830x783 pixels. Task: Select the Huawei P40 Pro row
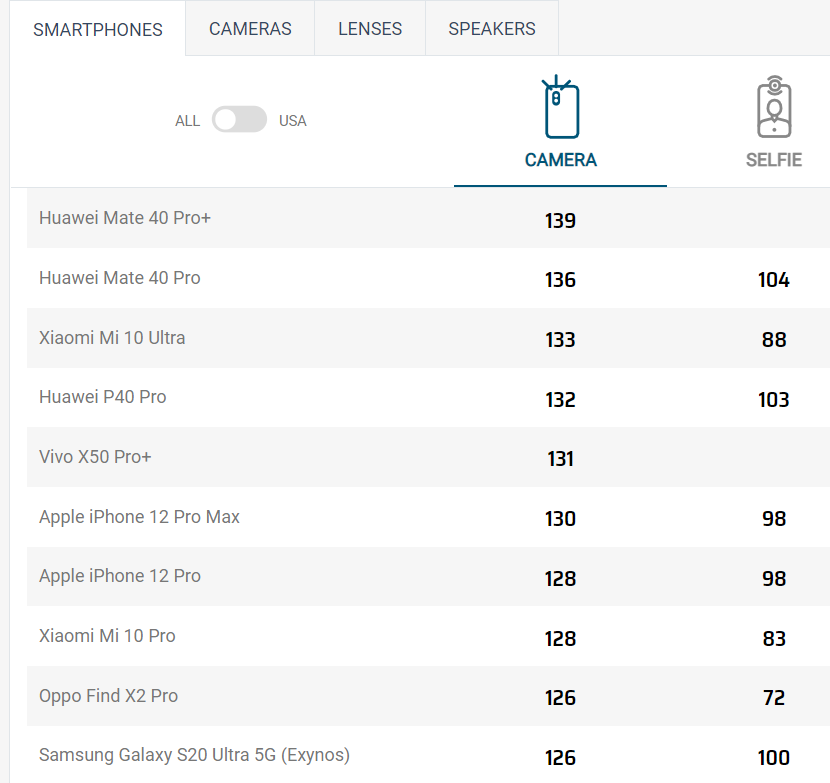click(x=103, y=397)
